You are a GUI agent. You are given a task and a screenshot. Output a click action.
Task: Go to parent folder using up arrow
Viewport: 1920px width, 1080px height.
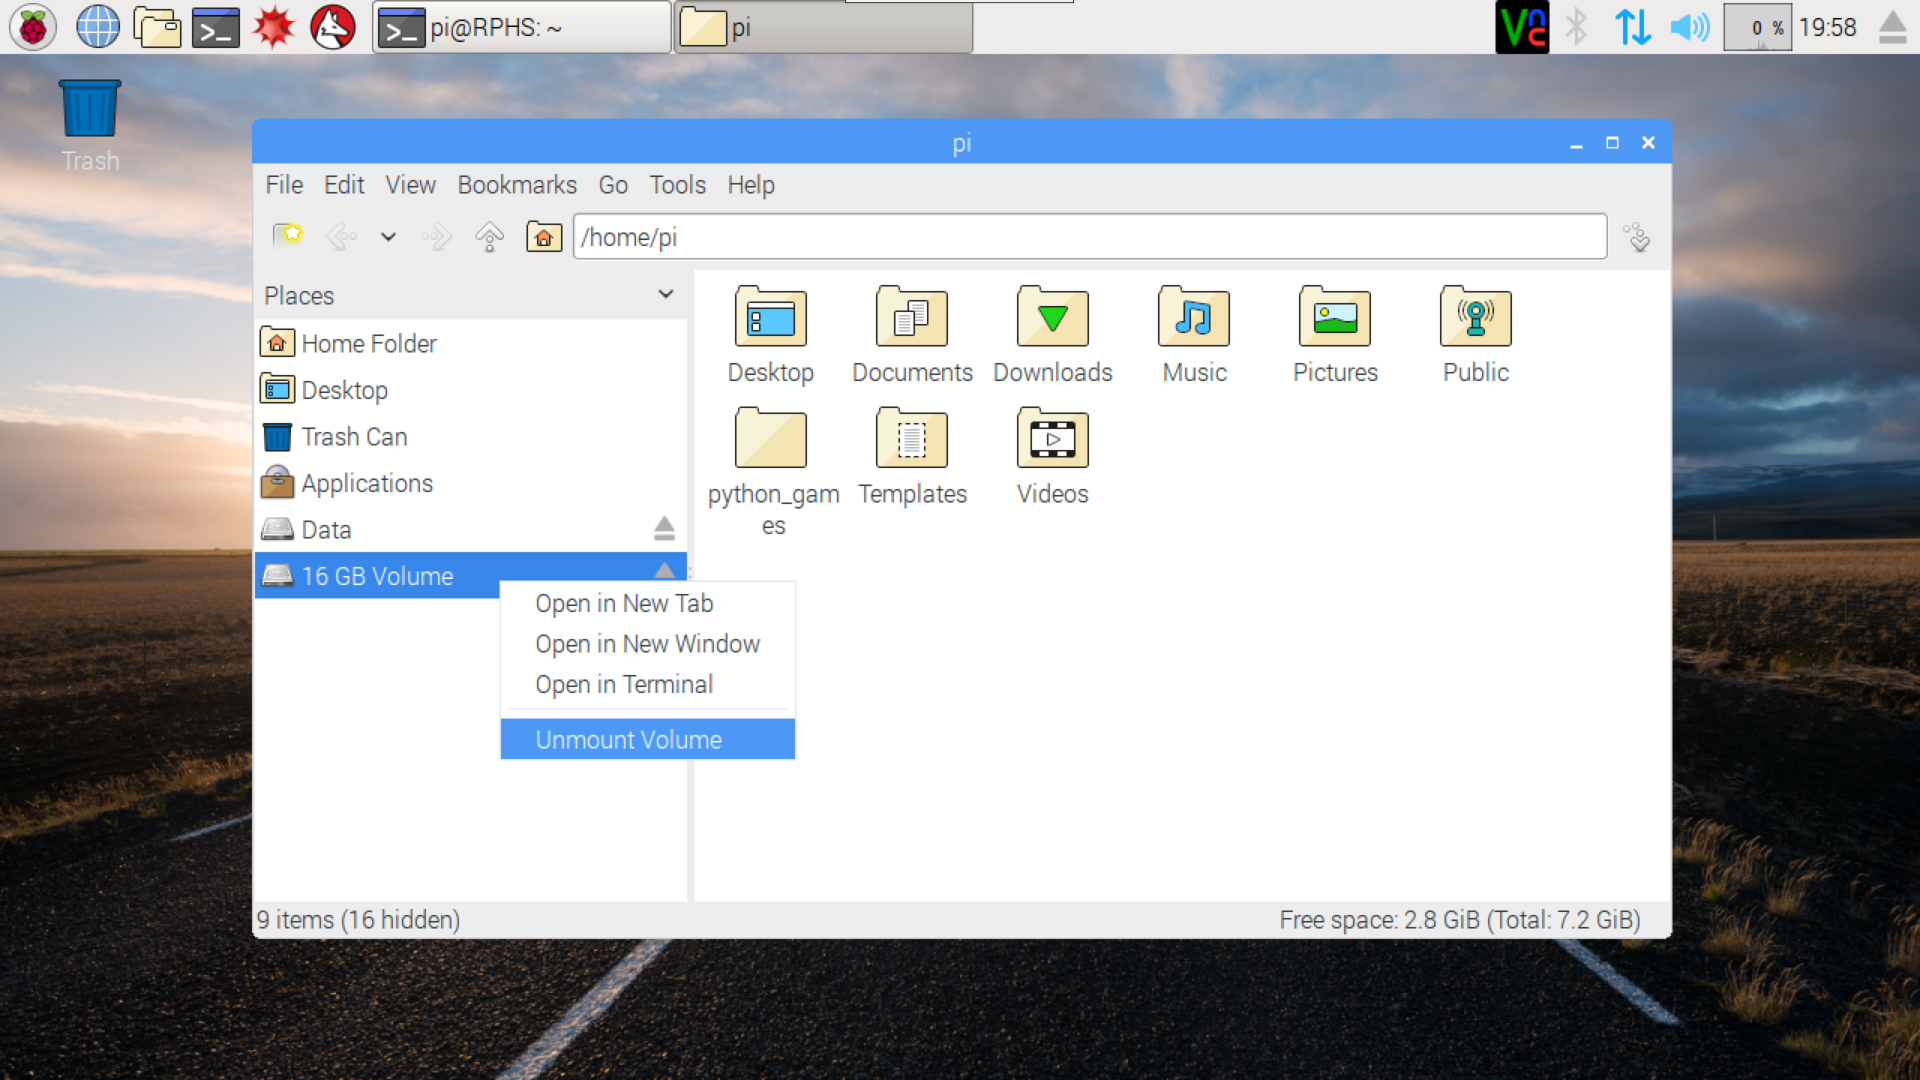(x=489, y=237)
